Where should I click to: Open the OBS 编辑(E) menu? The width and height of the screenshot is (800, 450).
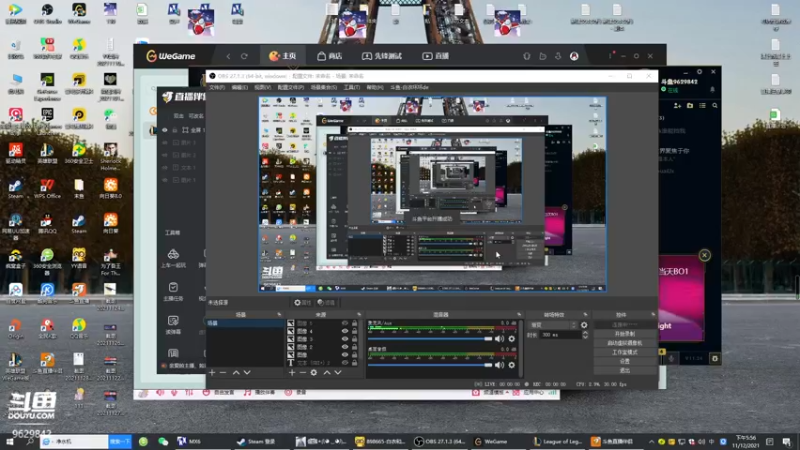240,88
